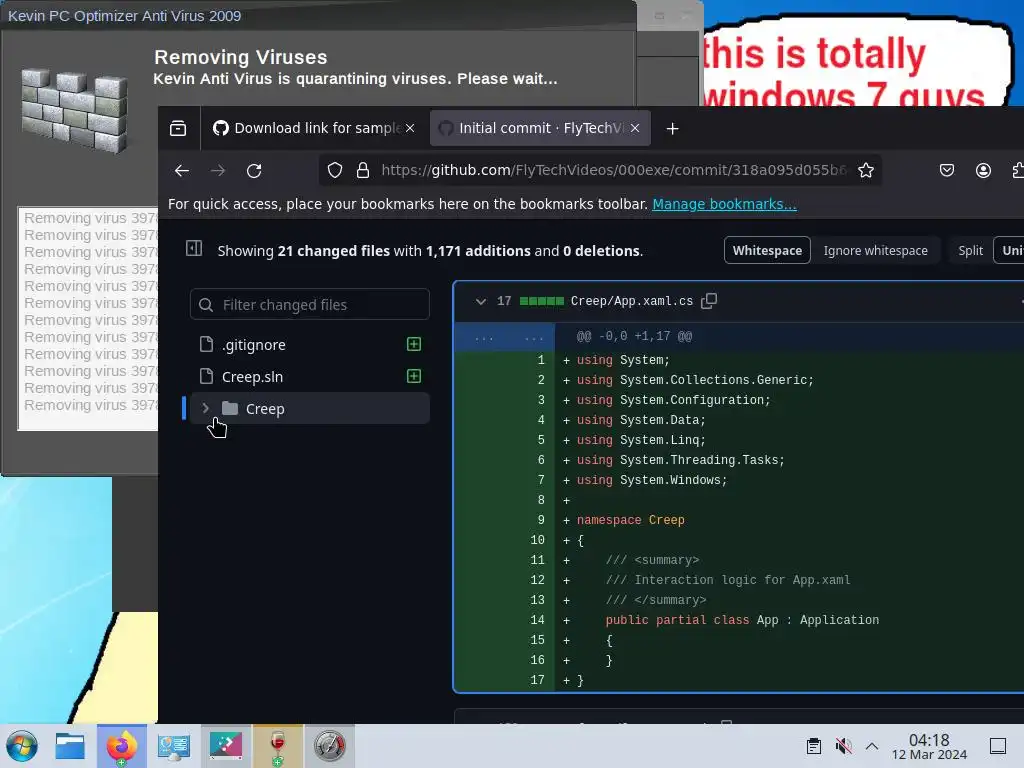1024x768 pixels.
Task: Open the clipboard tray icon
Action: point(814,746)
